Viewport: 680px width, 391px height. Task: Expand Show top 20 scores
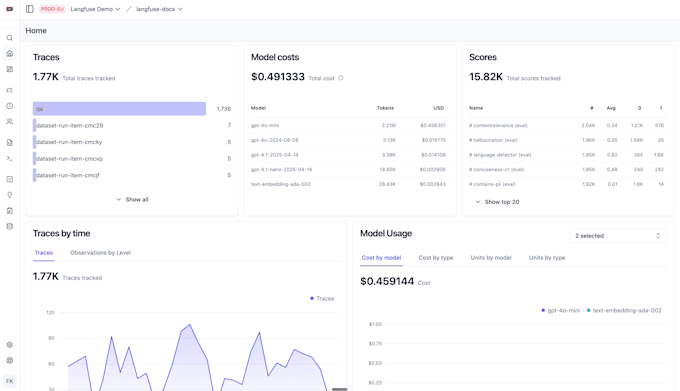[497, 202]
